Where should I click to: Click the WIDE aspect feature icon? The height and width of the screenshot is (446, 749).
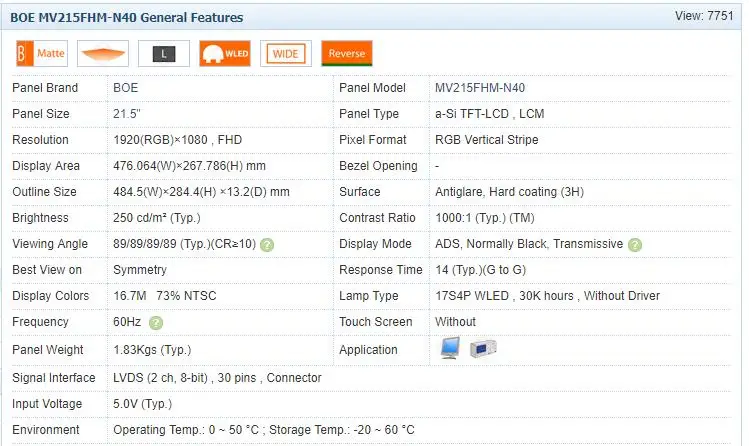[286, 53]
